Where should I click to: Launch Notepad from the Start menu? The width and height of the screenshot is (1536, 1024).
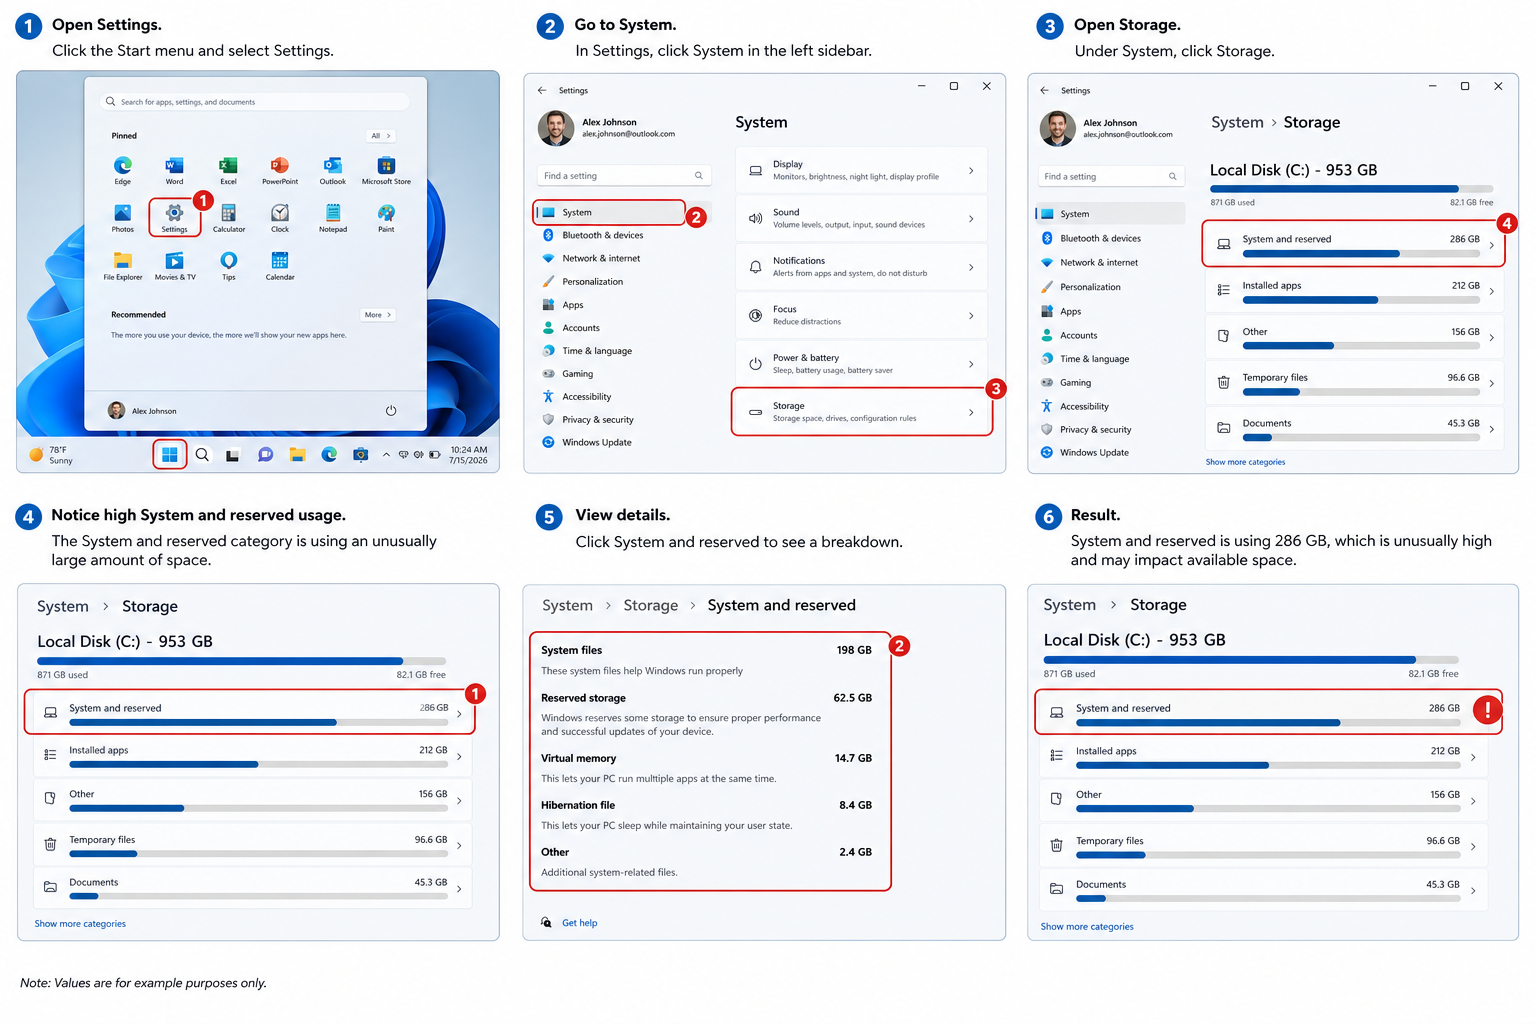[x=333, y=217]
